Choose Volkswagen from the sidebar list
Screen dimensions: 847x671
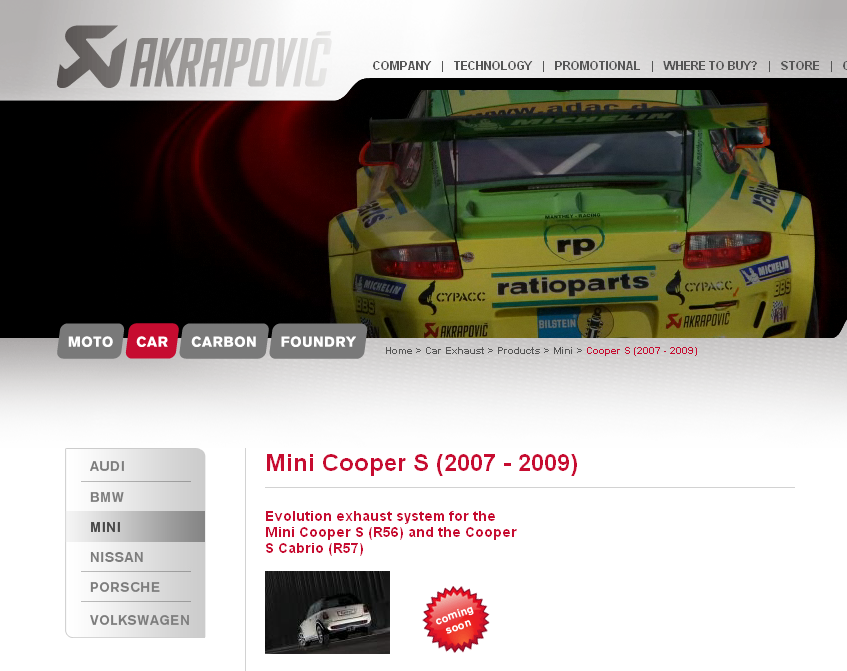139,620
